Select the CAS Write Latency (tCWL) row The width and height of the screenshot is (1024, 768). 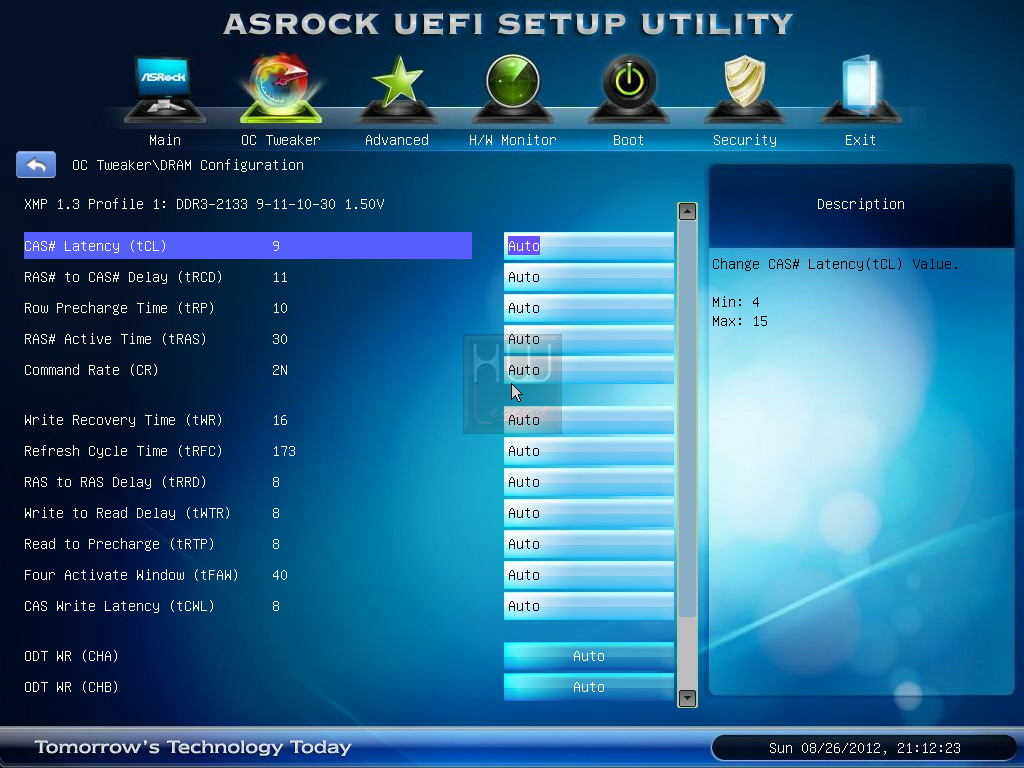(x=248, y=606)
